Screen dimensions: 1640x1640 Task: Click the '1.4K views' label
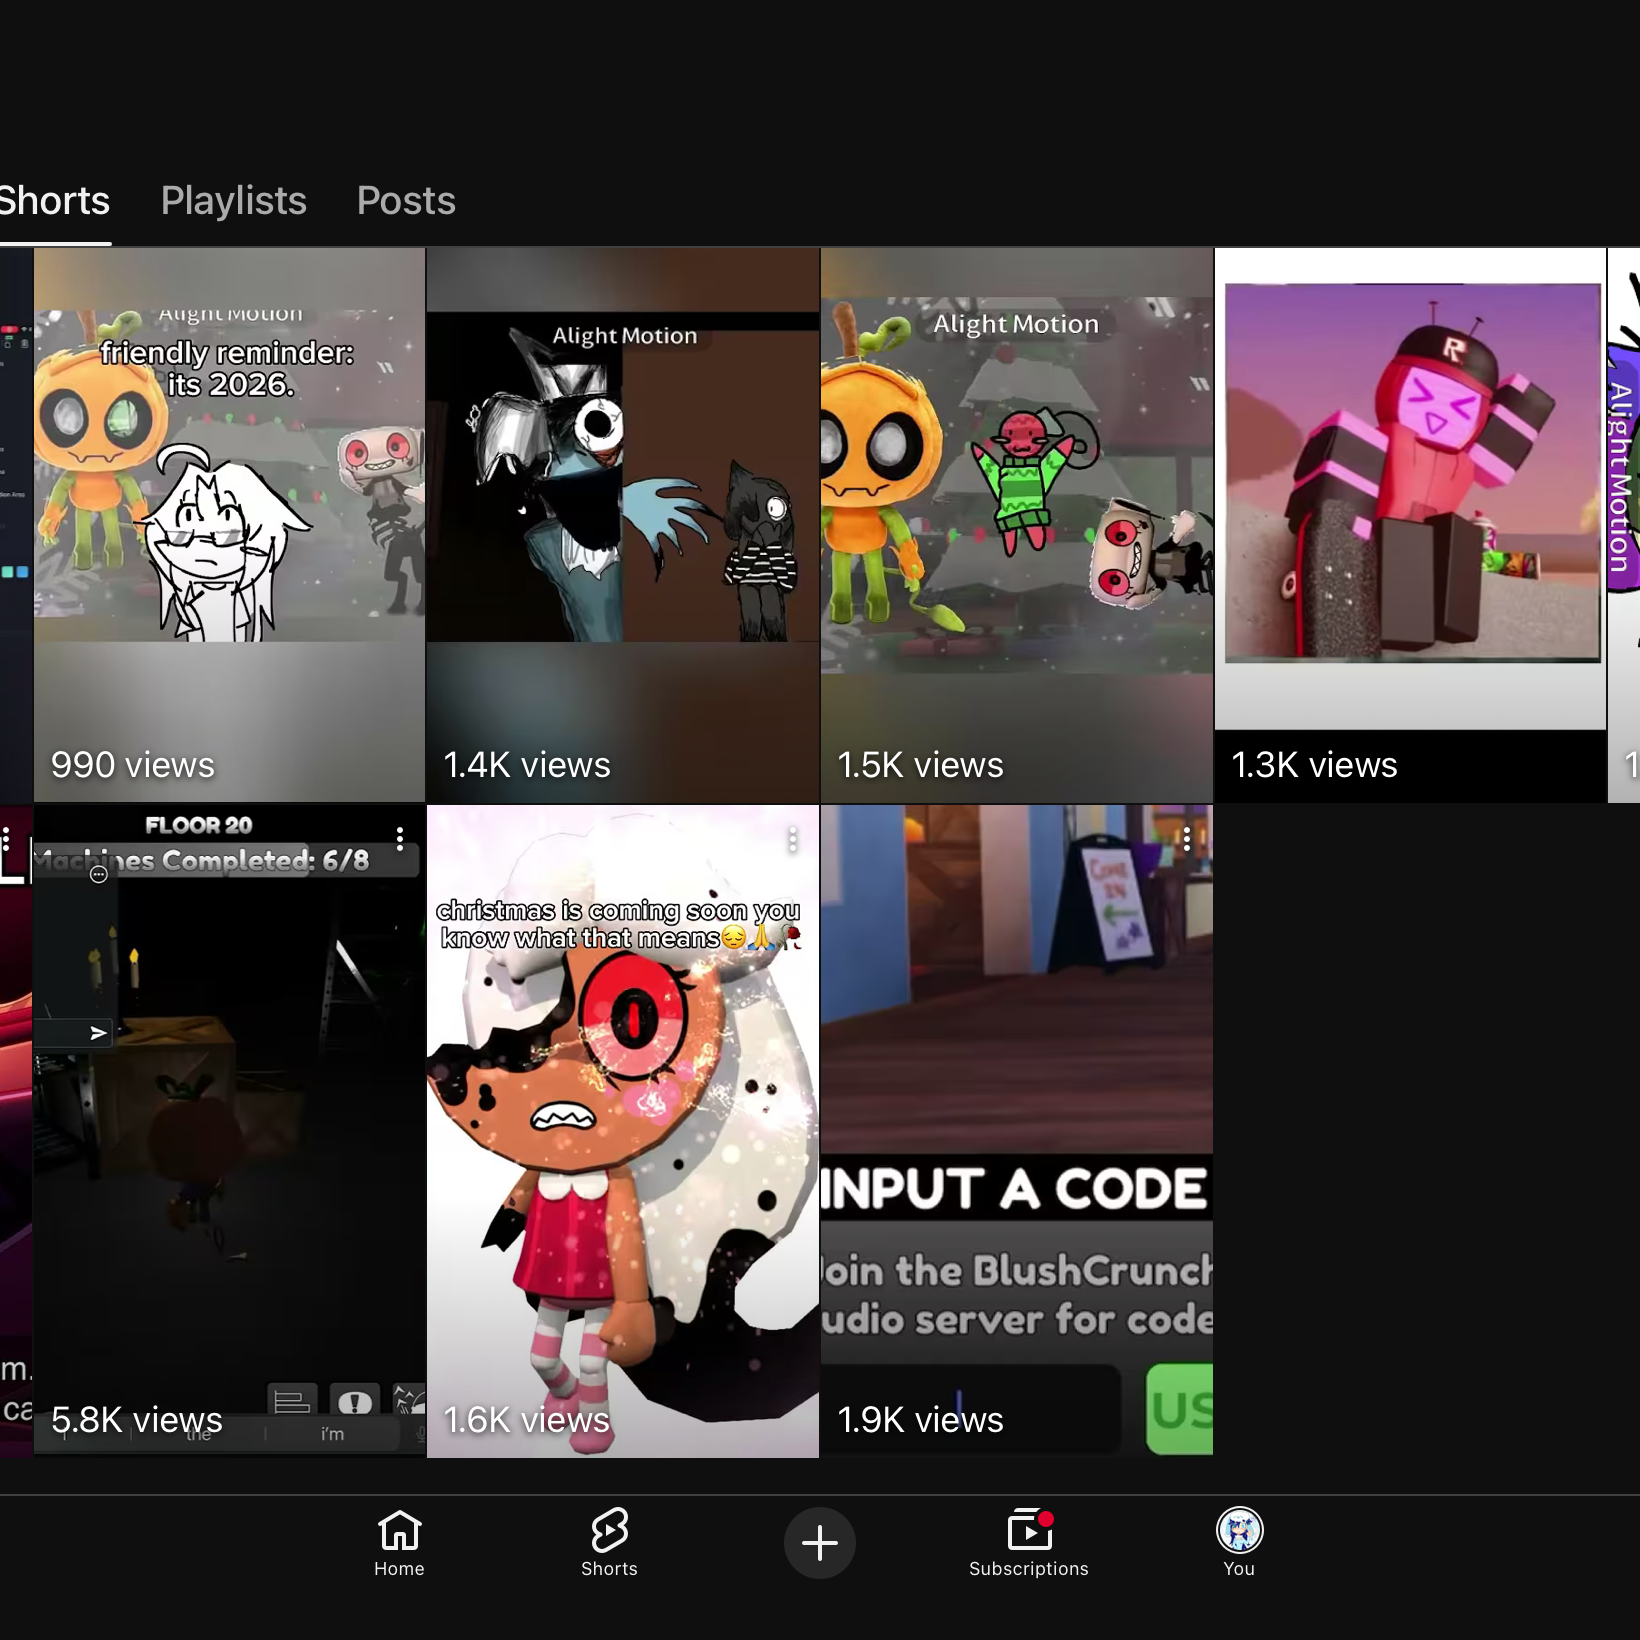point(526,765)
